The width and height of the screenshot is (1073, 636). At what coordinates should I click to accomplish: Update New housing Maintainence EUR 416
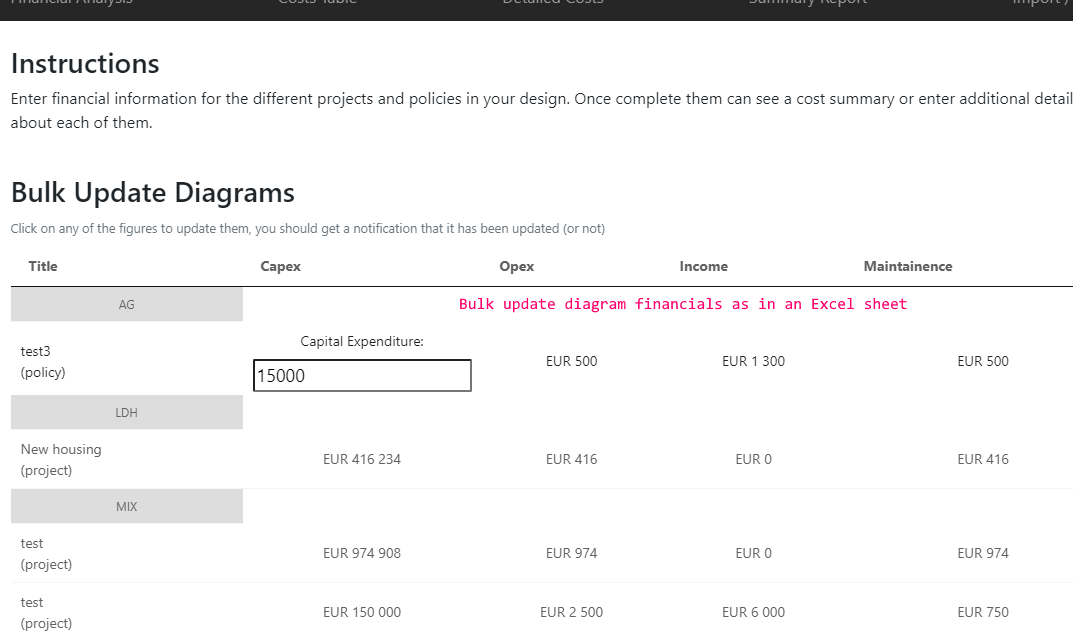point(983,459)
